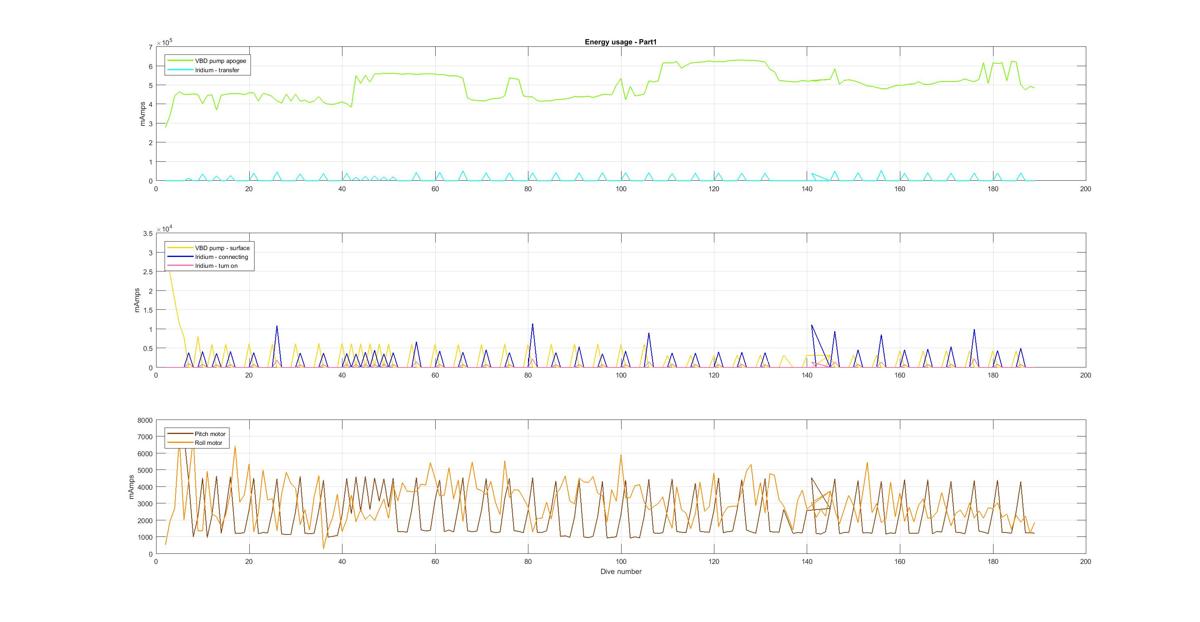Select 'Iridium - transfer' legend entry
Screen dimensions: 1200x622
[218, 68]
